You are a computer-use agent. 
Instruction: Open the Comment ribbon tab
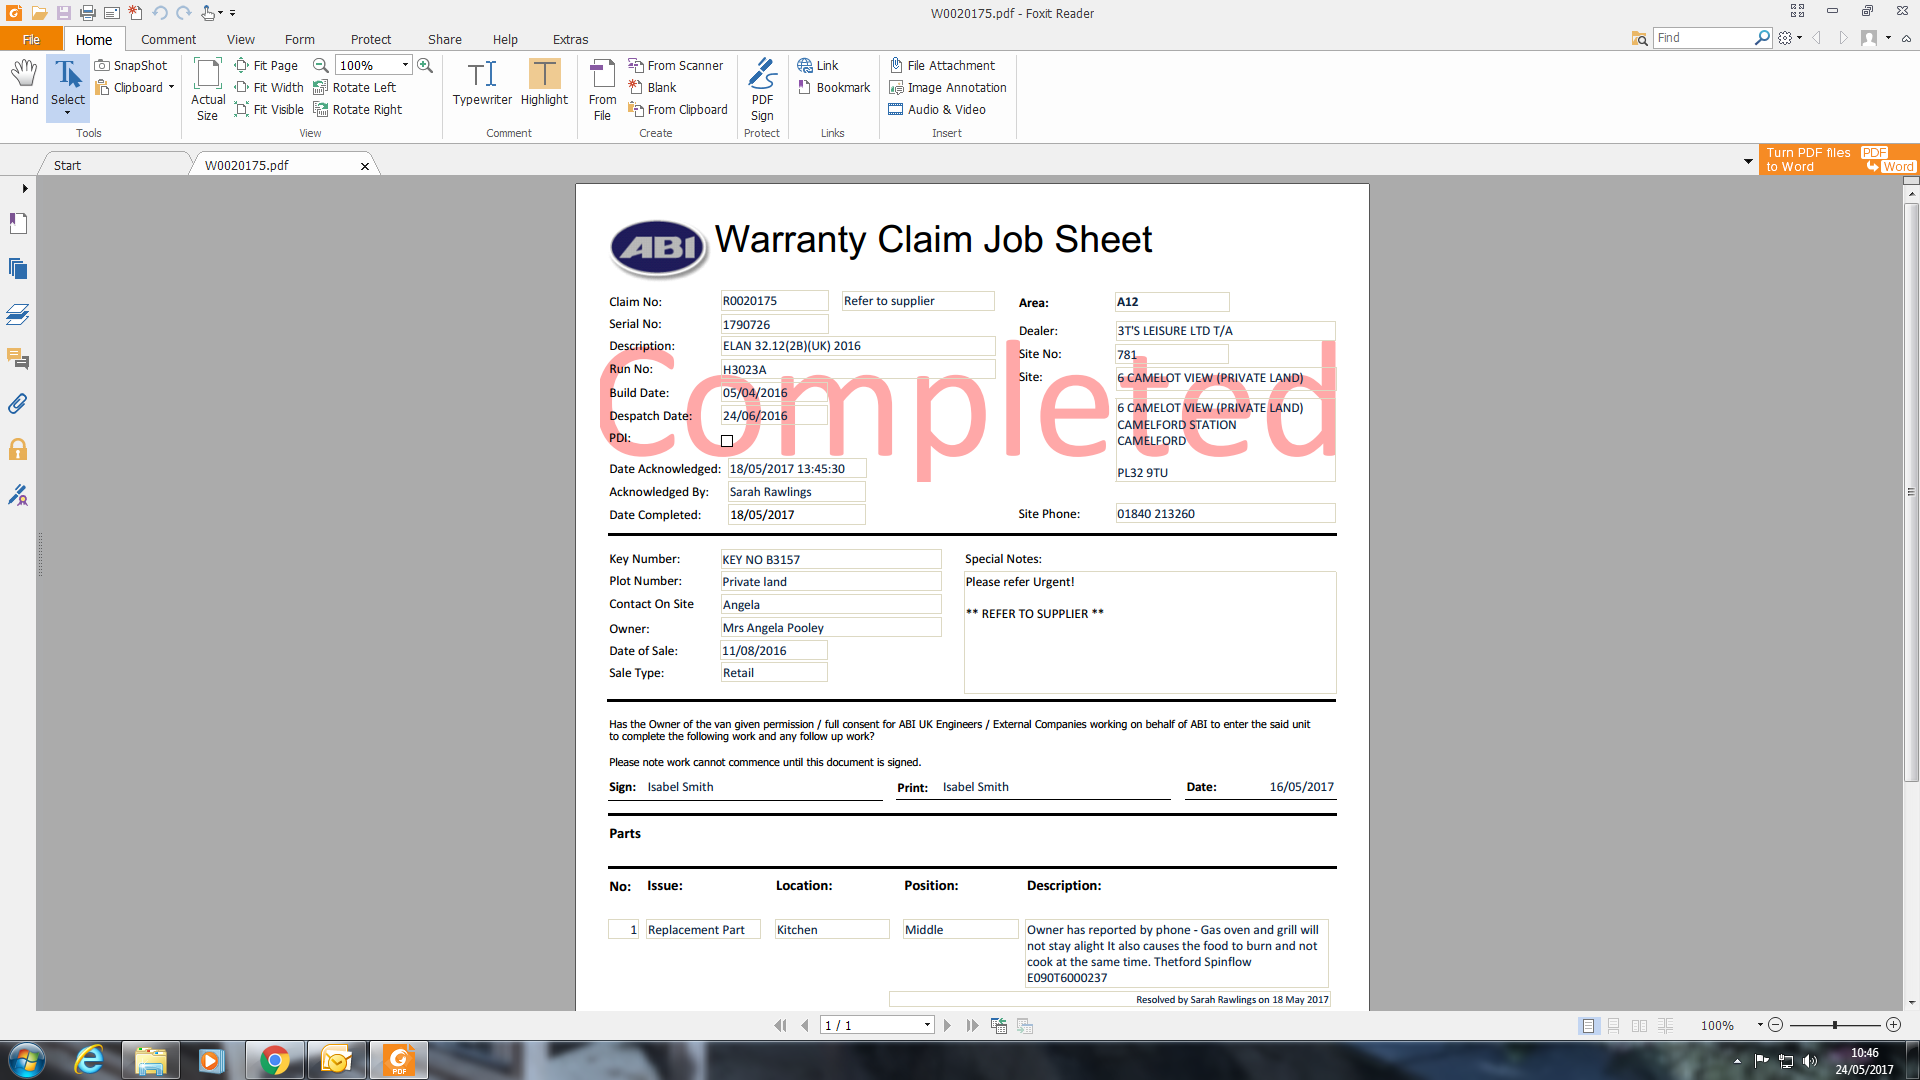tap(168, 39)
